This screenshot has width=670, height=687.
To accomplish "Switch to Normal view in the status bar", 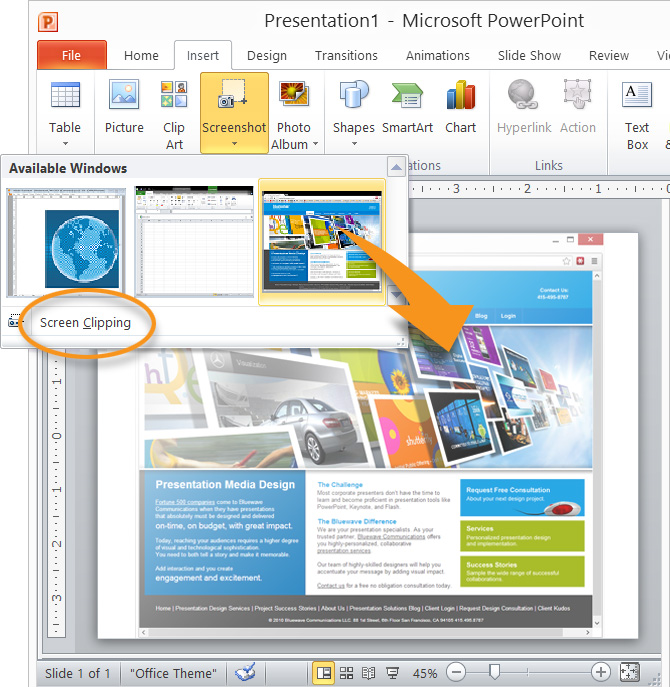I will (x=324, y=673).
